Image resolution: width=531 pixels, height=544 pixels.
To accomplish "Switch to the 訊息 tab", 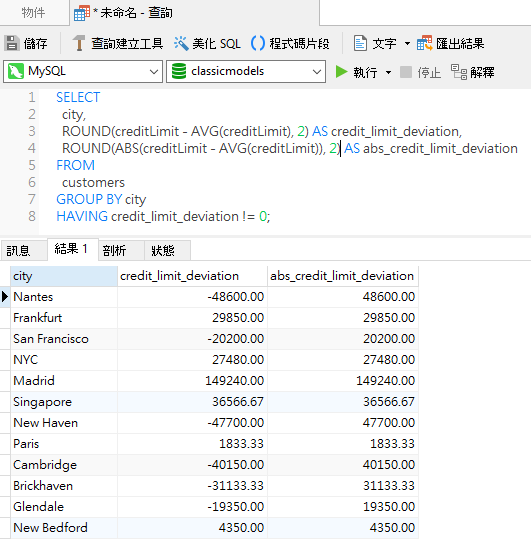I will [24, 250].
